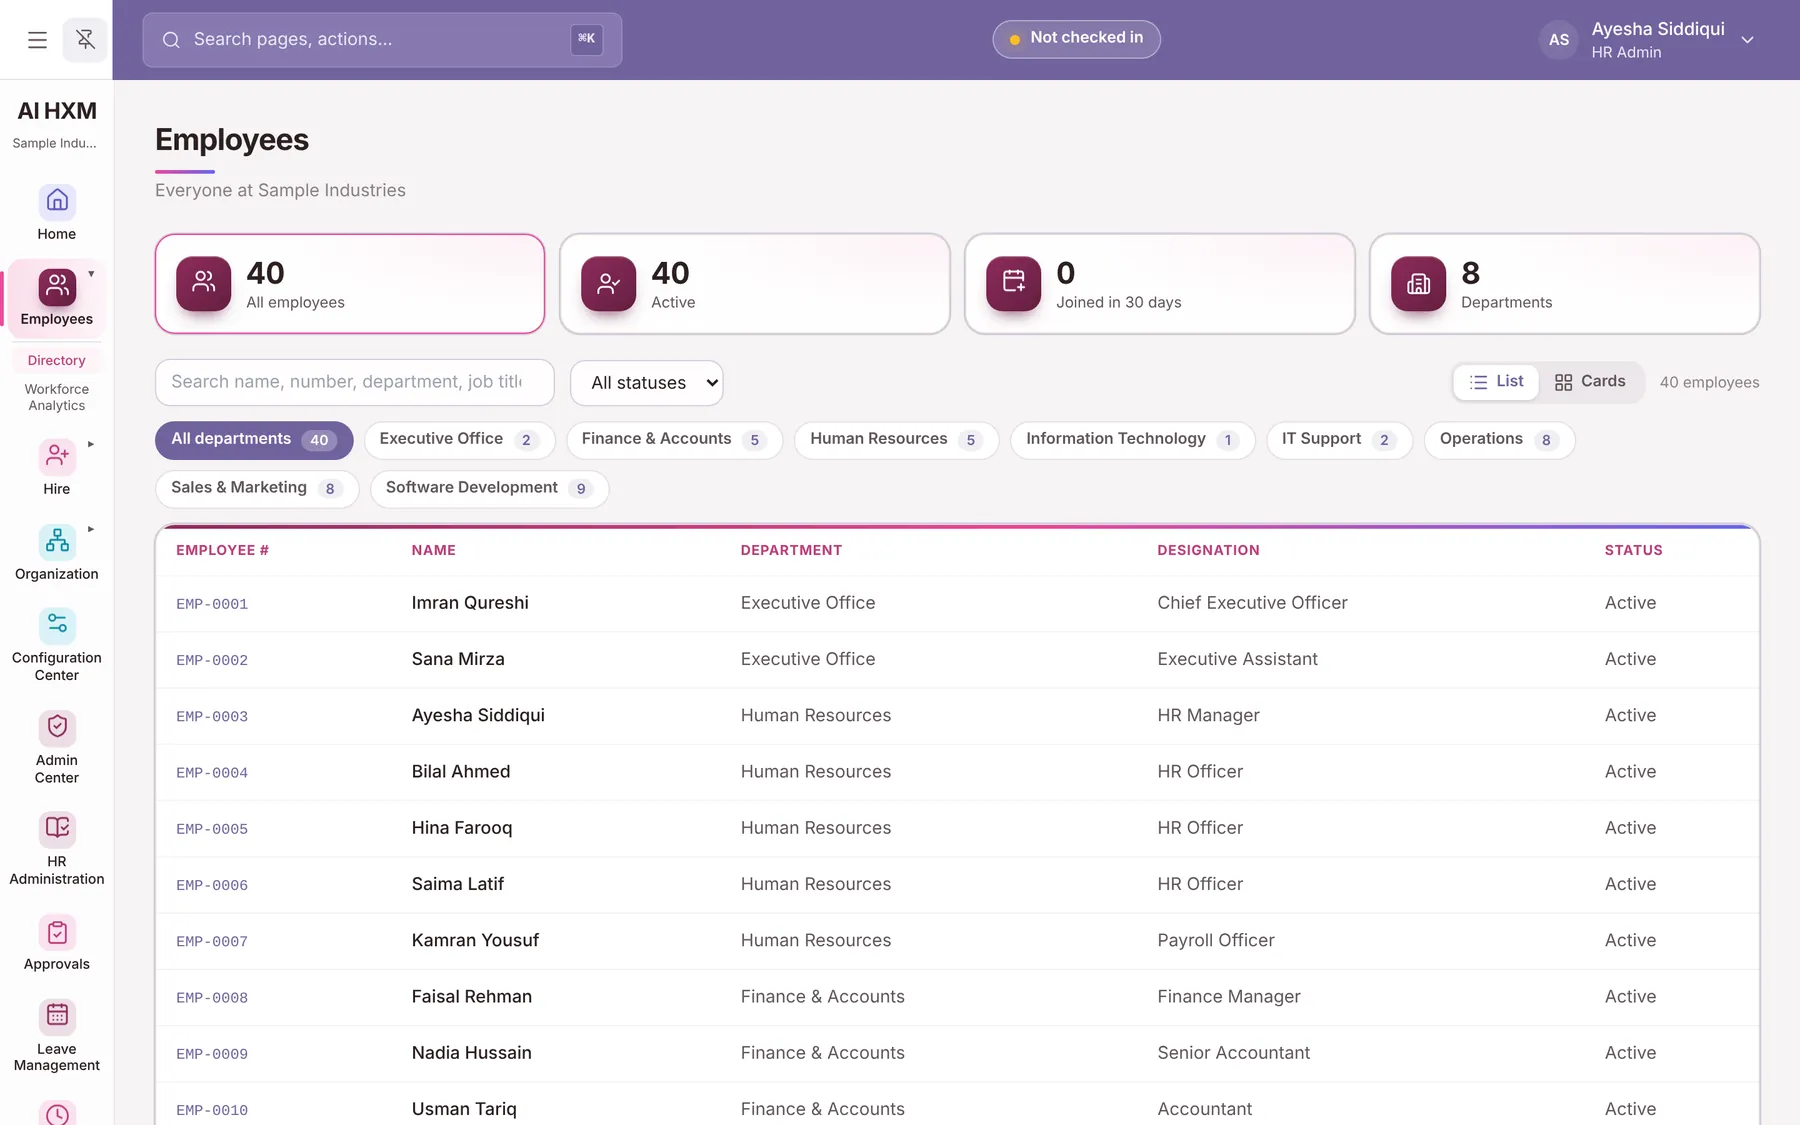Click the employee search field

(355, 382)
